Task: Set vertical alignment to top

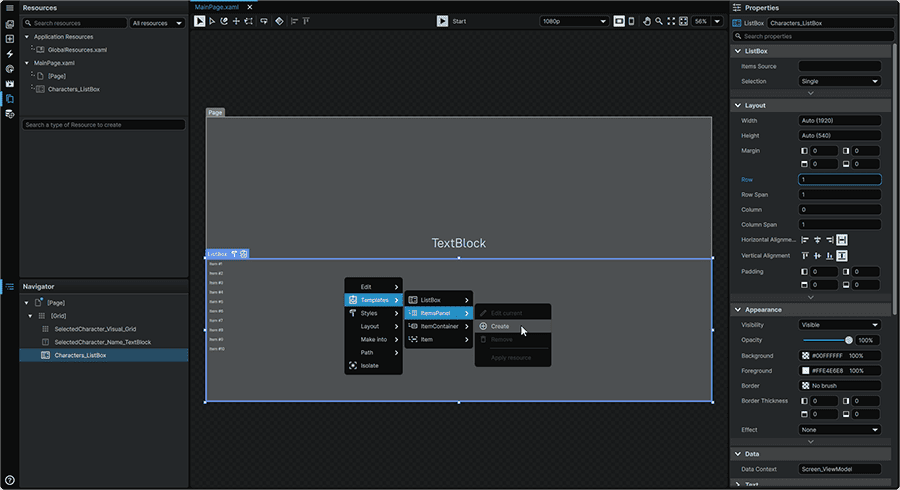Action: tap(805, 256)
